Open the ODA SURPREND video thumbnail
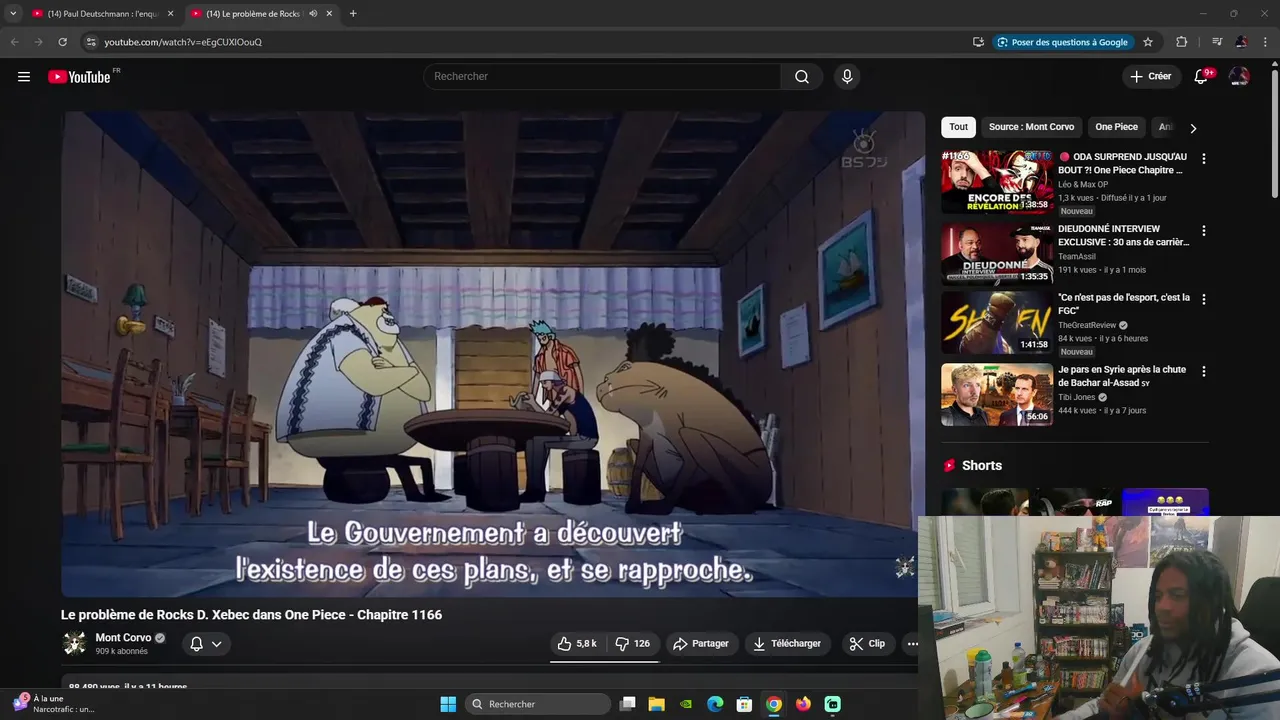 997,182
